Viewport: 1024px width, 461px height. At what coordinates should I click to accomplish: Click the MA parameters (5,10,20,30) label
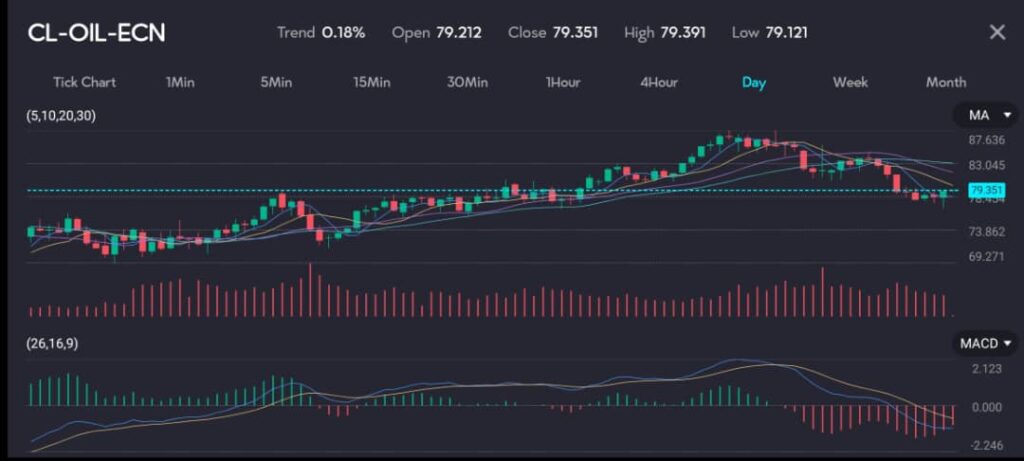61,116
